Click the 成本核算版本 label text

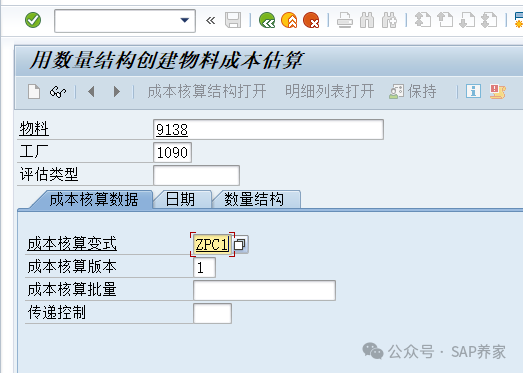click(72, 267)
